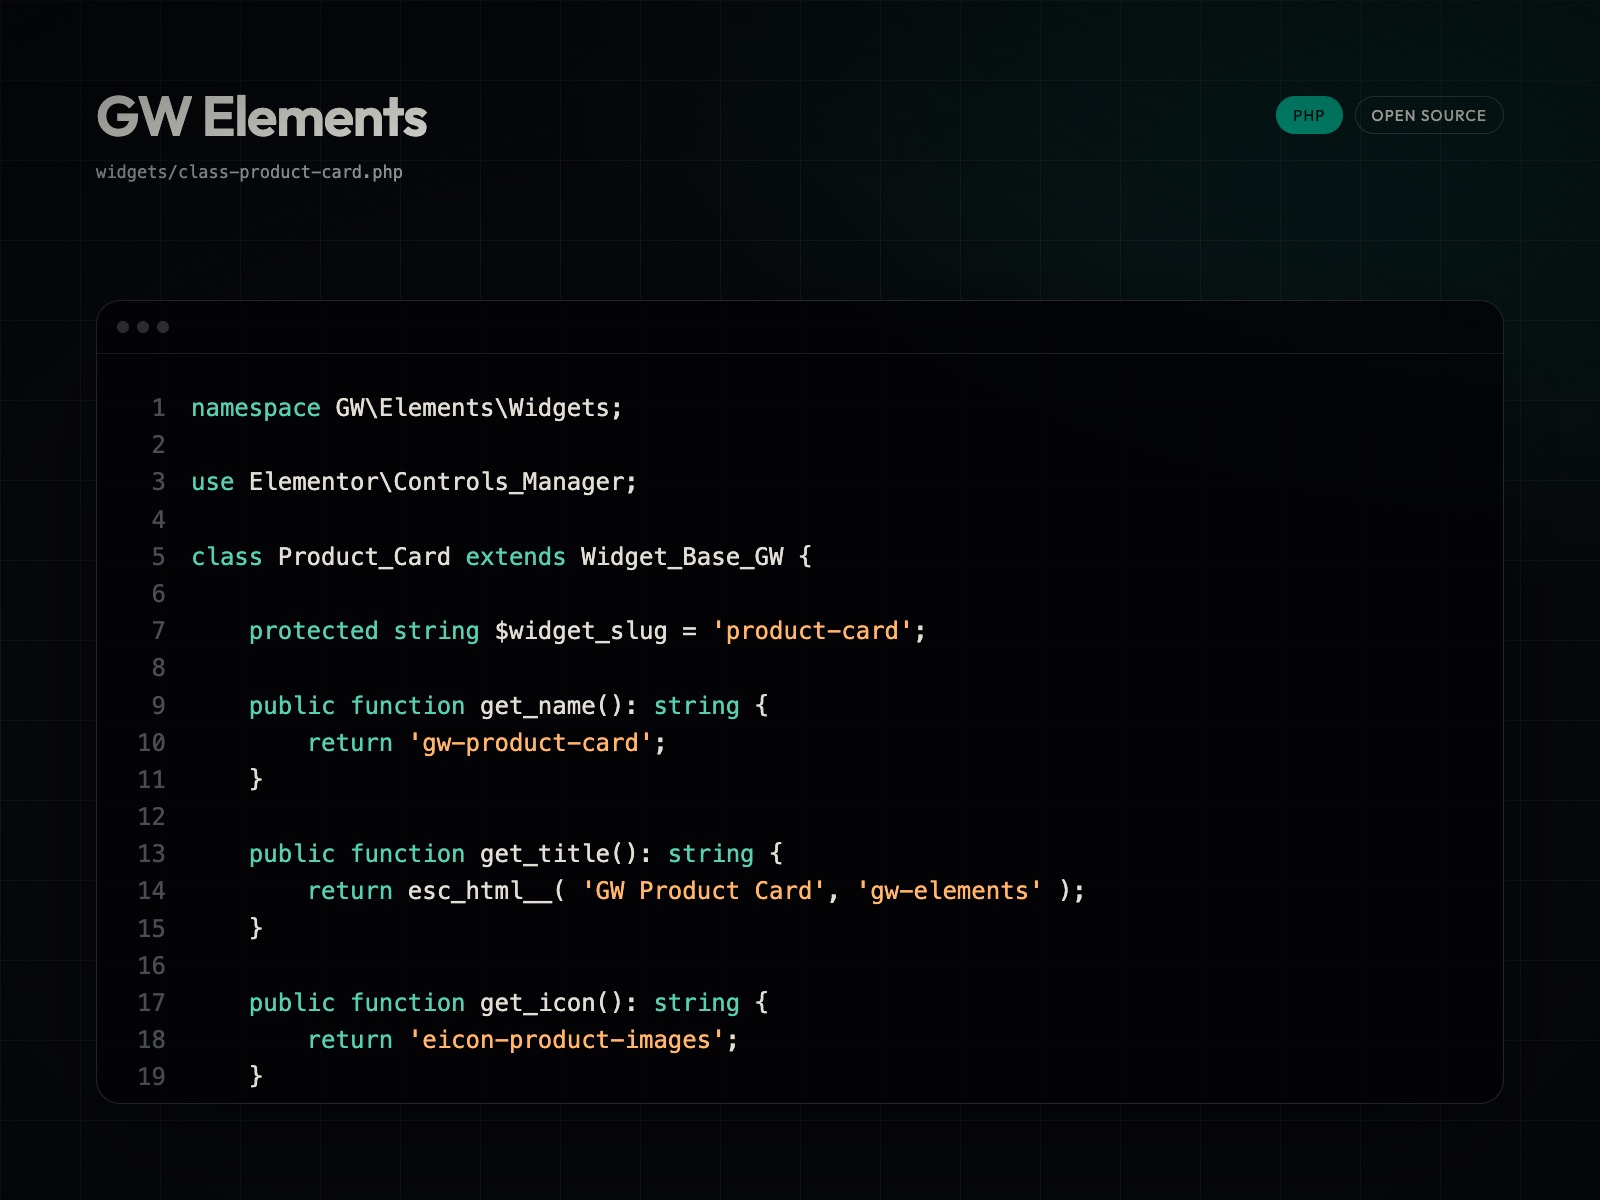Click the protected keyword on line 7
Screen dimensions: 1600x1200
tap(314, 631)
